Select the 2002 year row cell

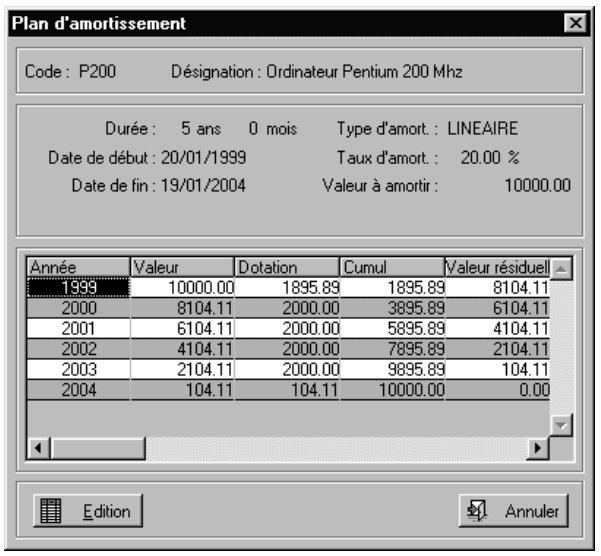[79, 349]
